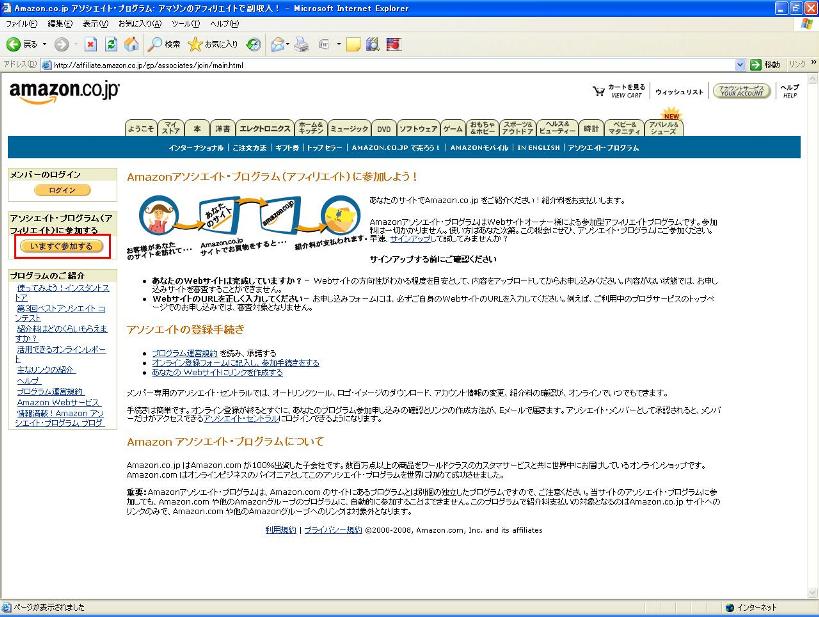Screen dimensions: 819x617
Task: Click the shopping cart View Cart icon
Action: tap(599, 91)
